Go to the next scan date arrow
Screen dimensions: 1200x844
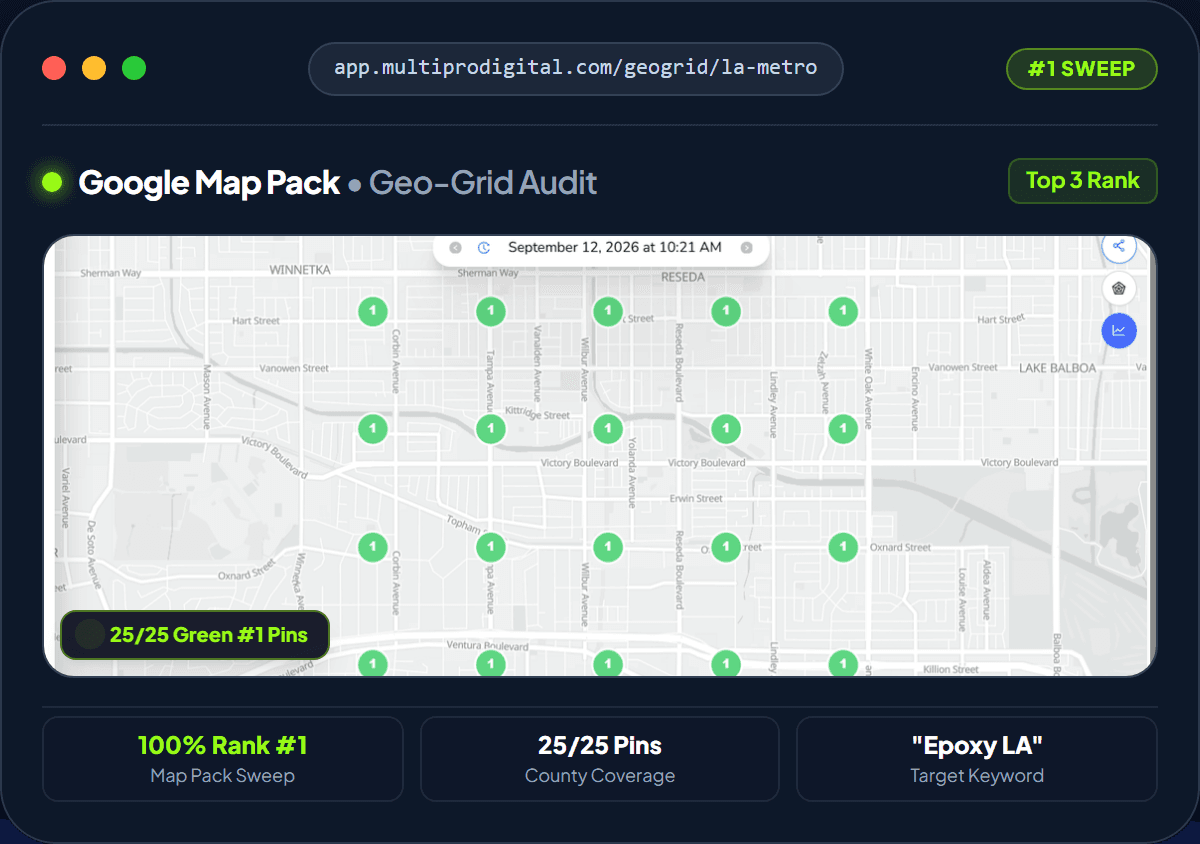pyautogui.click(x=746, y=247)
